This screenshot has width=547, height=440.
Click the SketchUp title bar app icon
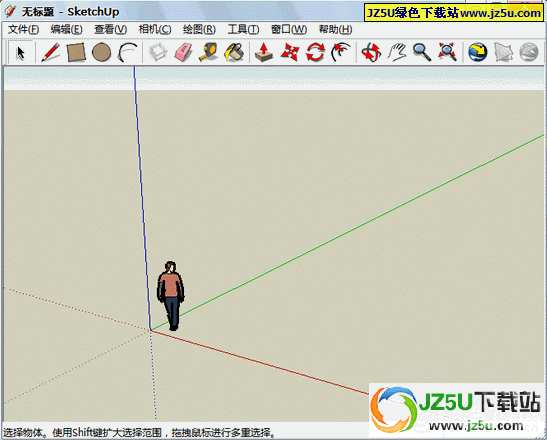[10, 12]
